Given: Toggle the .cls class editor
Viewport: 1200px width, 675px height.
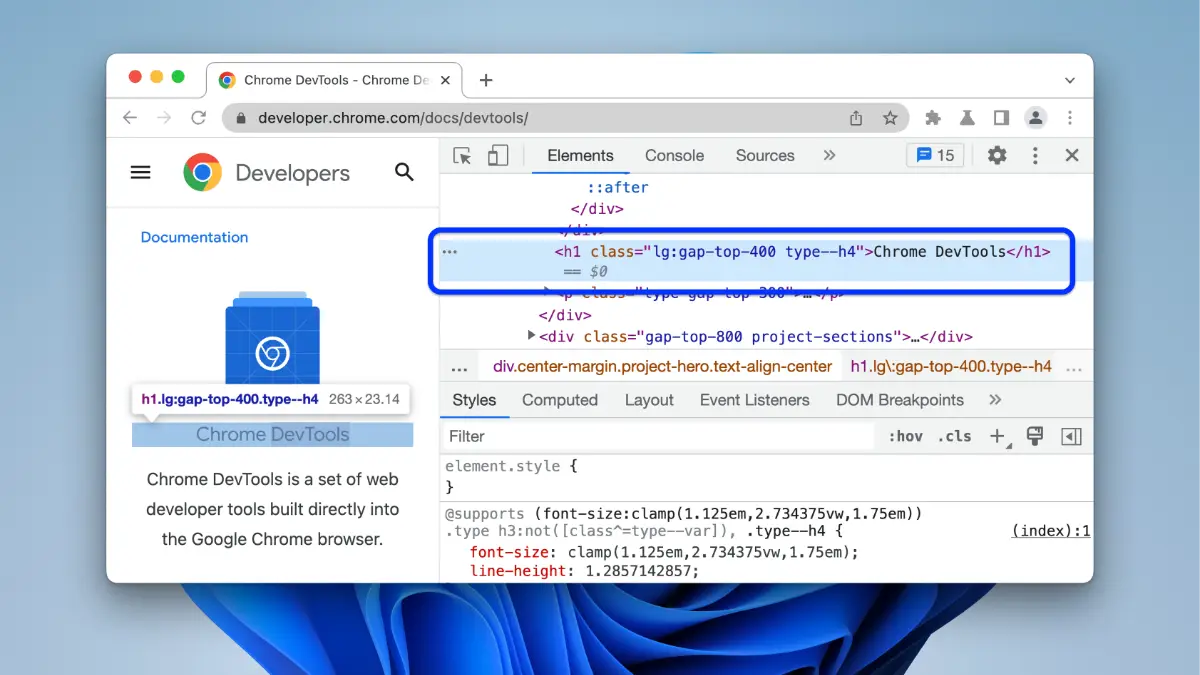Looking at the screenshot, I should [954, 436].
